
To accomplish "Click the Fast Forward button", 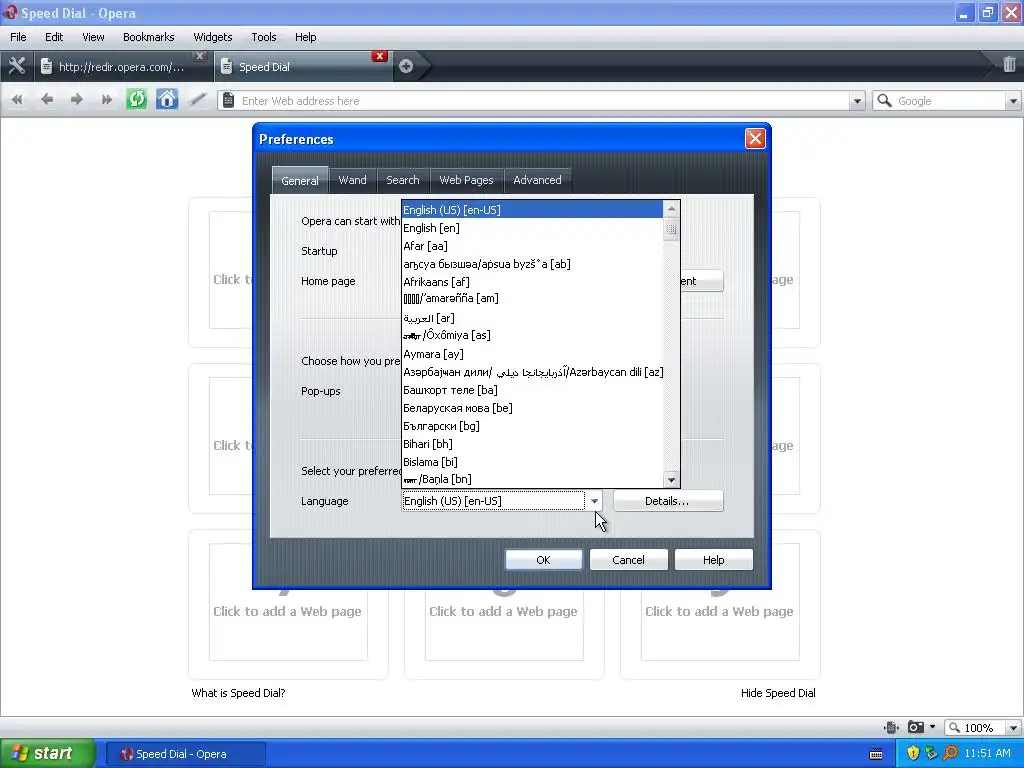I will [106, 100].
